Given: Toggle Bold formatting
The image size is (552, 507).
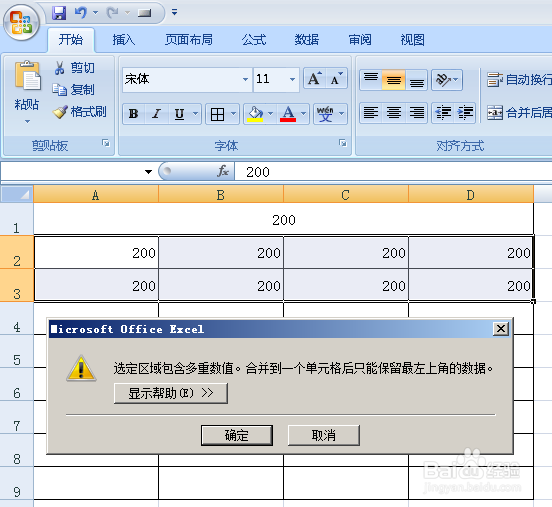Looking at the screenshot, I should point(133,114).
